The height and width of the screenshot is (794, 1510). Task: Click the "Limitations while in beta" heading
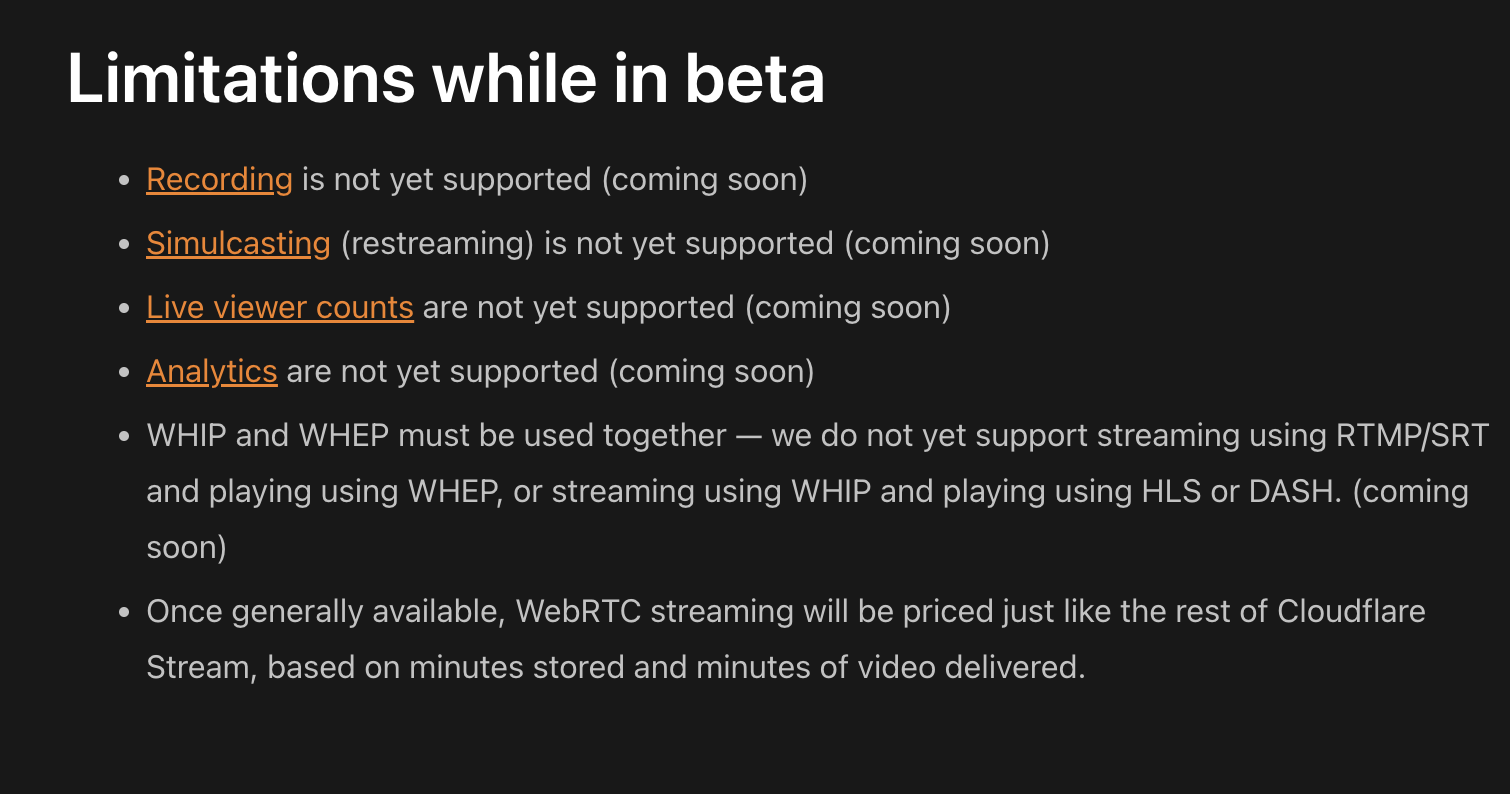pyautogui.click(x=446, y=78)
